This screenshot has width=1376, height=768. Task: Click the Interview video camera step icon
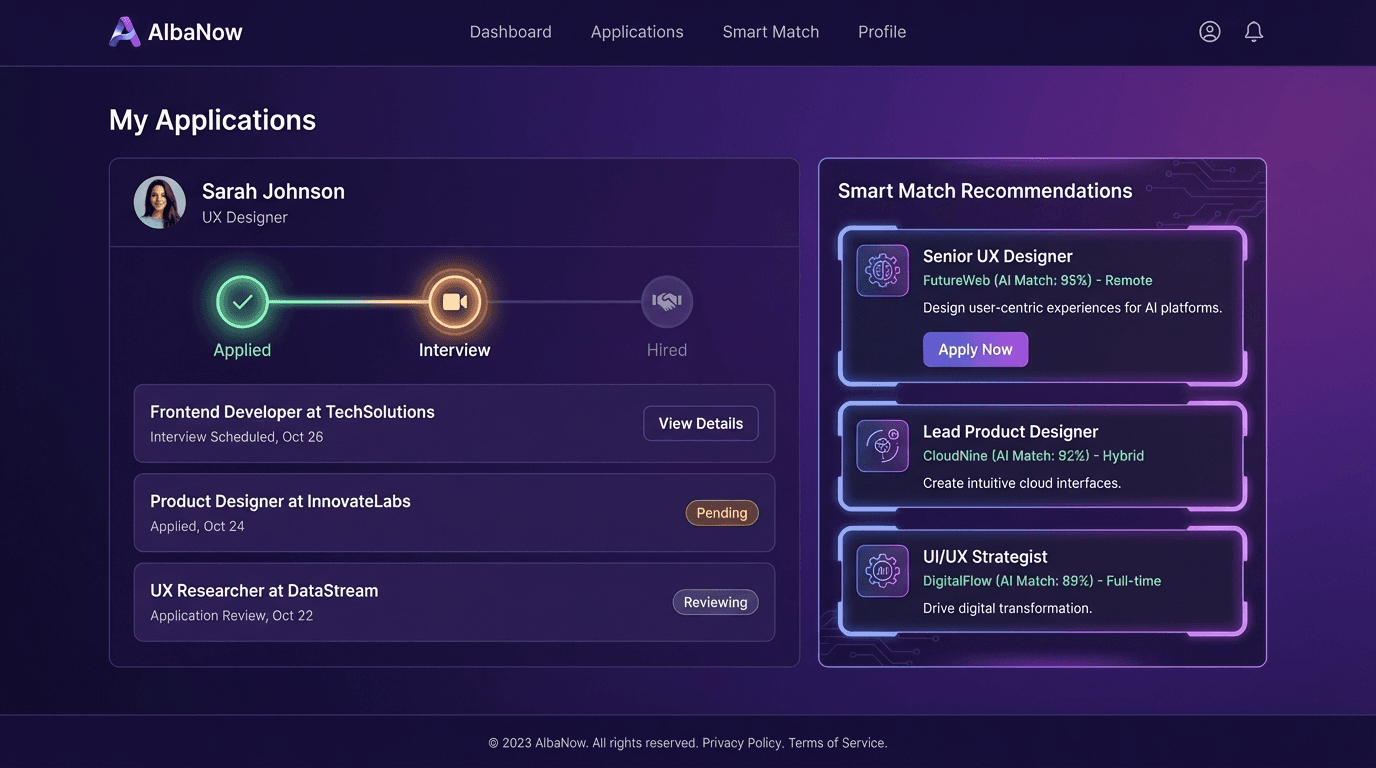455,302
